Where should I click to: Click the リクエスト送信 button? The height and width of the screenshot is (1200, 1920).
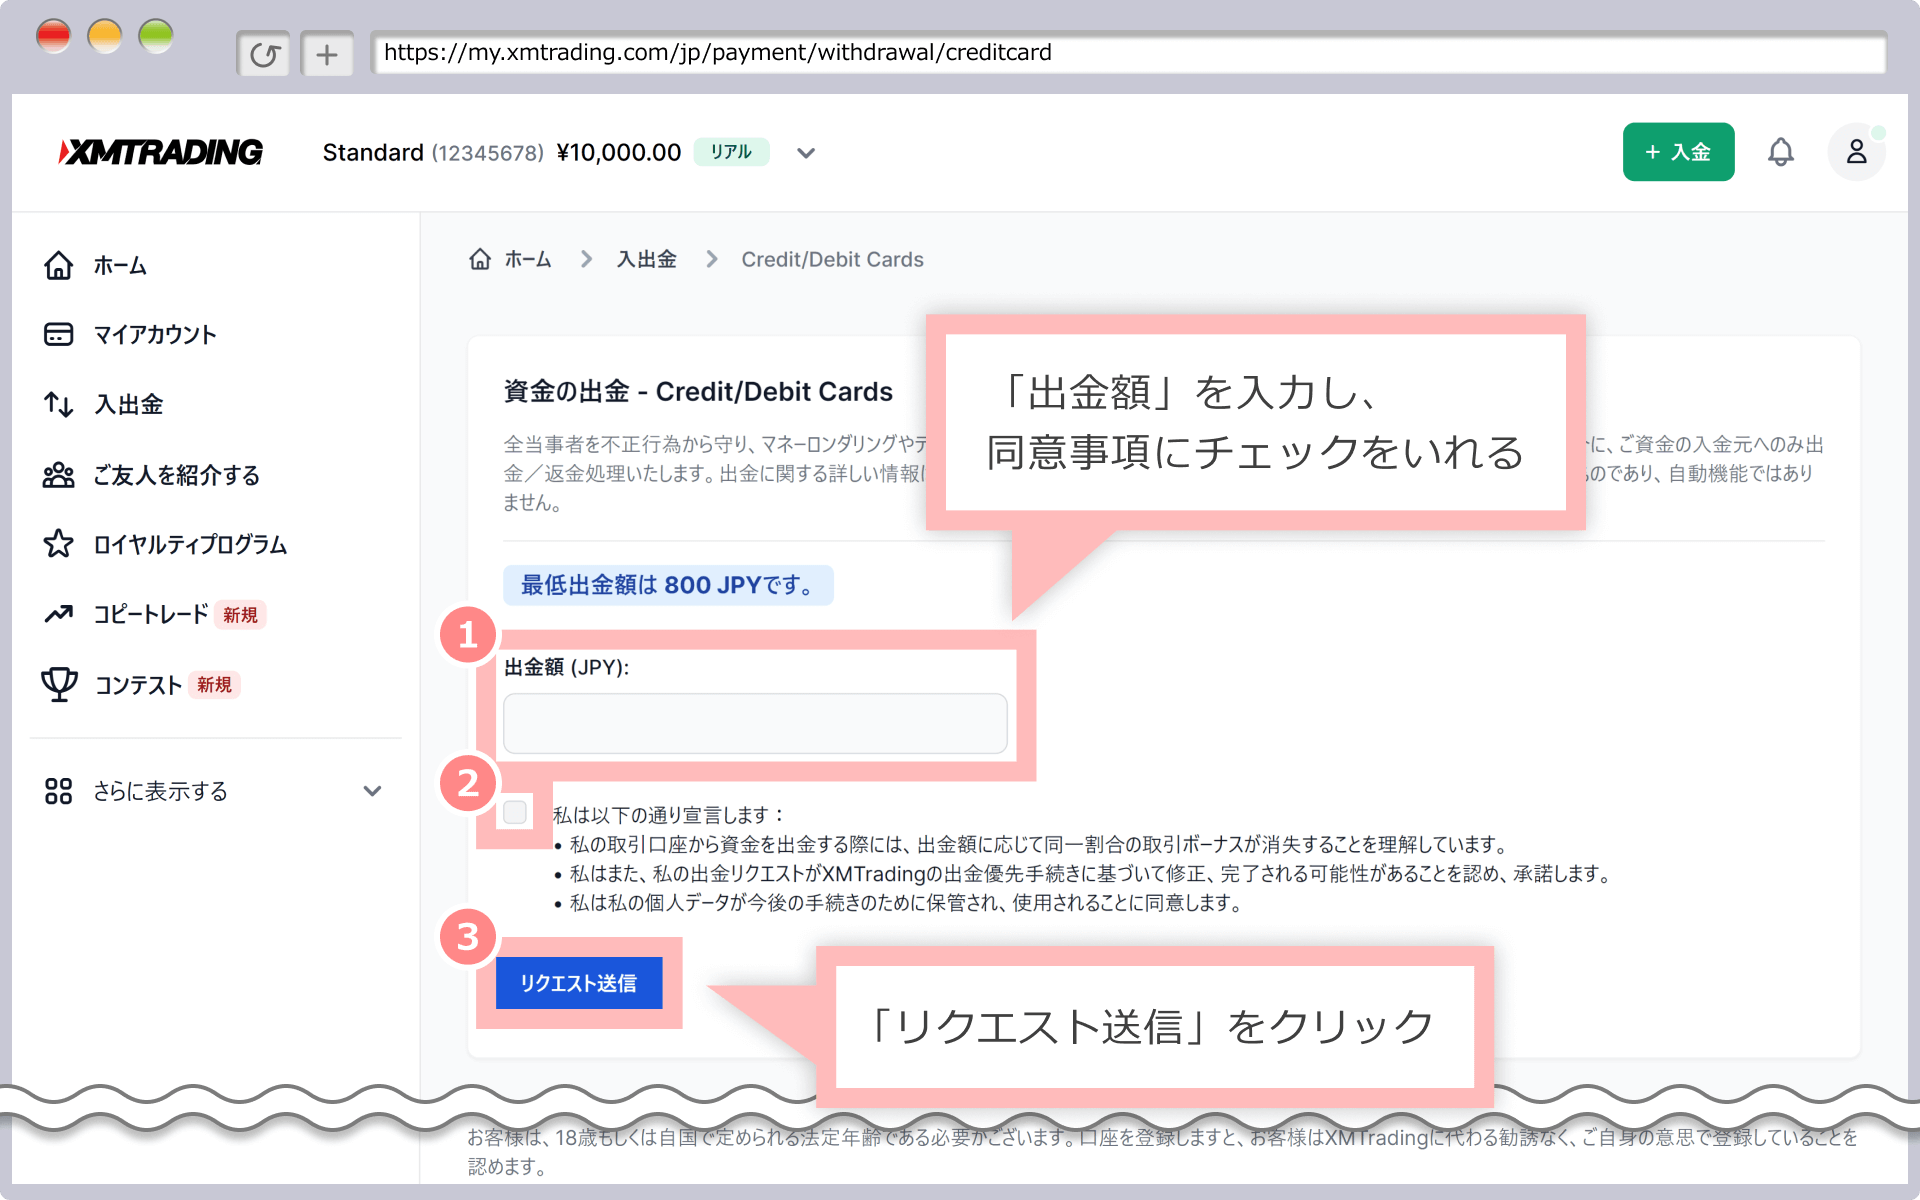click(x=579, y=983)
